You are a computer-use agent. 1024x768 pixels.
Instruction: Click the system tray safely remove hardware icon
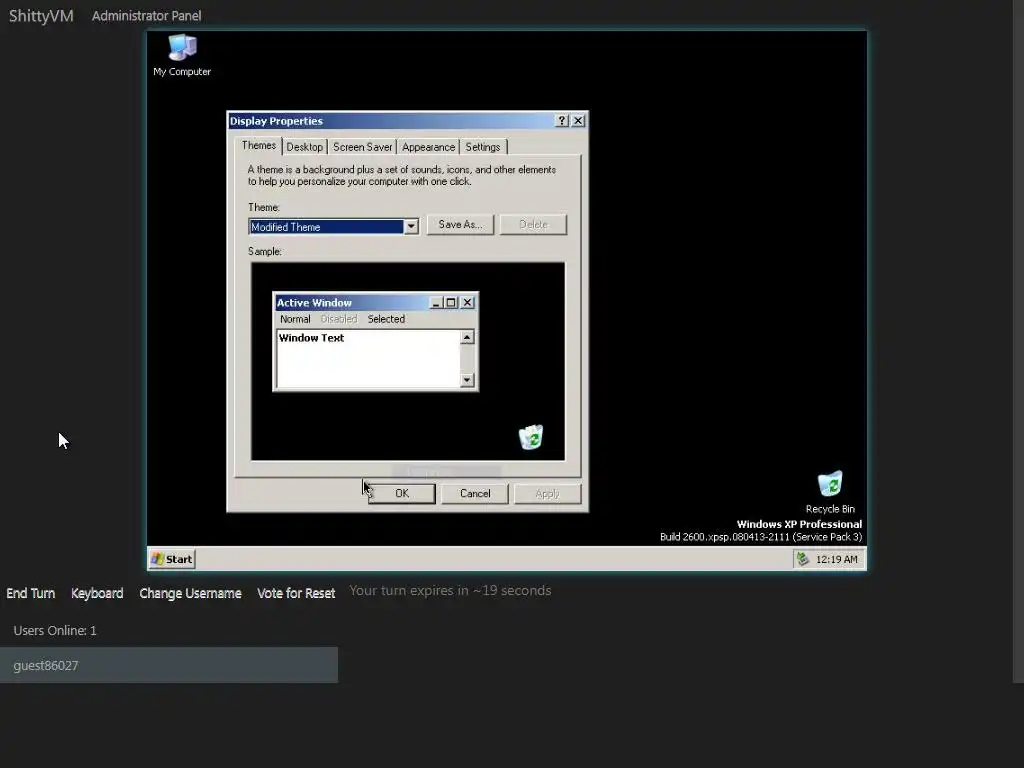point(803,559)
